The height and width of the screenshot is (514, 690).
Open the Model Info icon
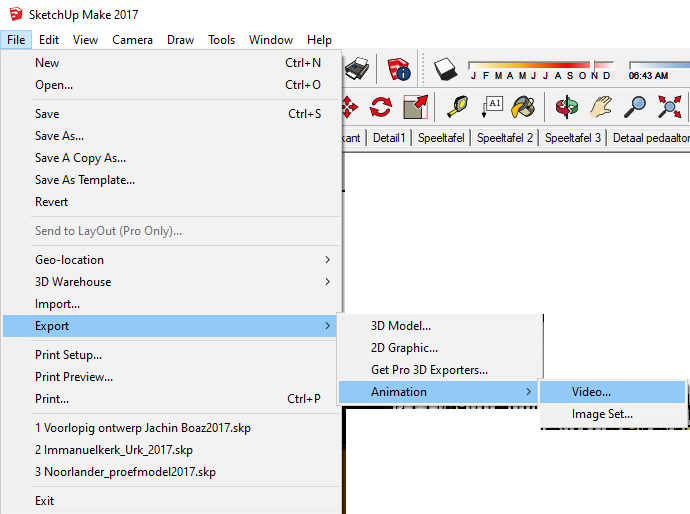click(399, 69)
